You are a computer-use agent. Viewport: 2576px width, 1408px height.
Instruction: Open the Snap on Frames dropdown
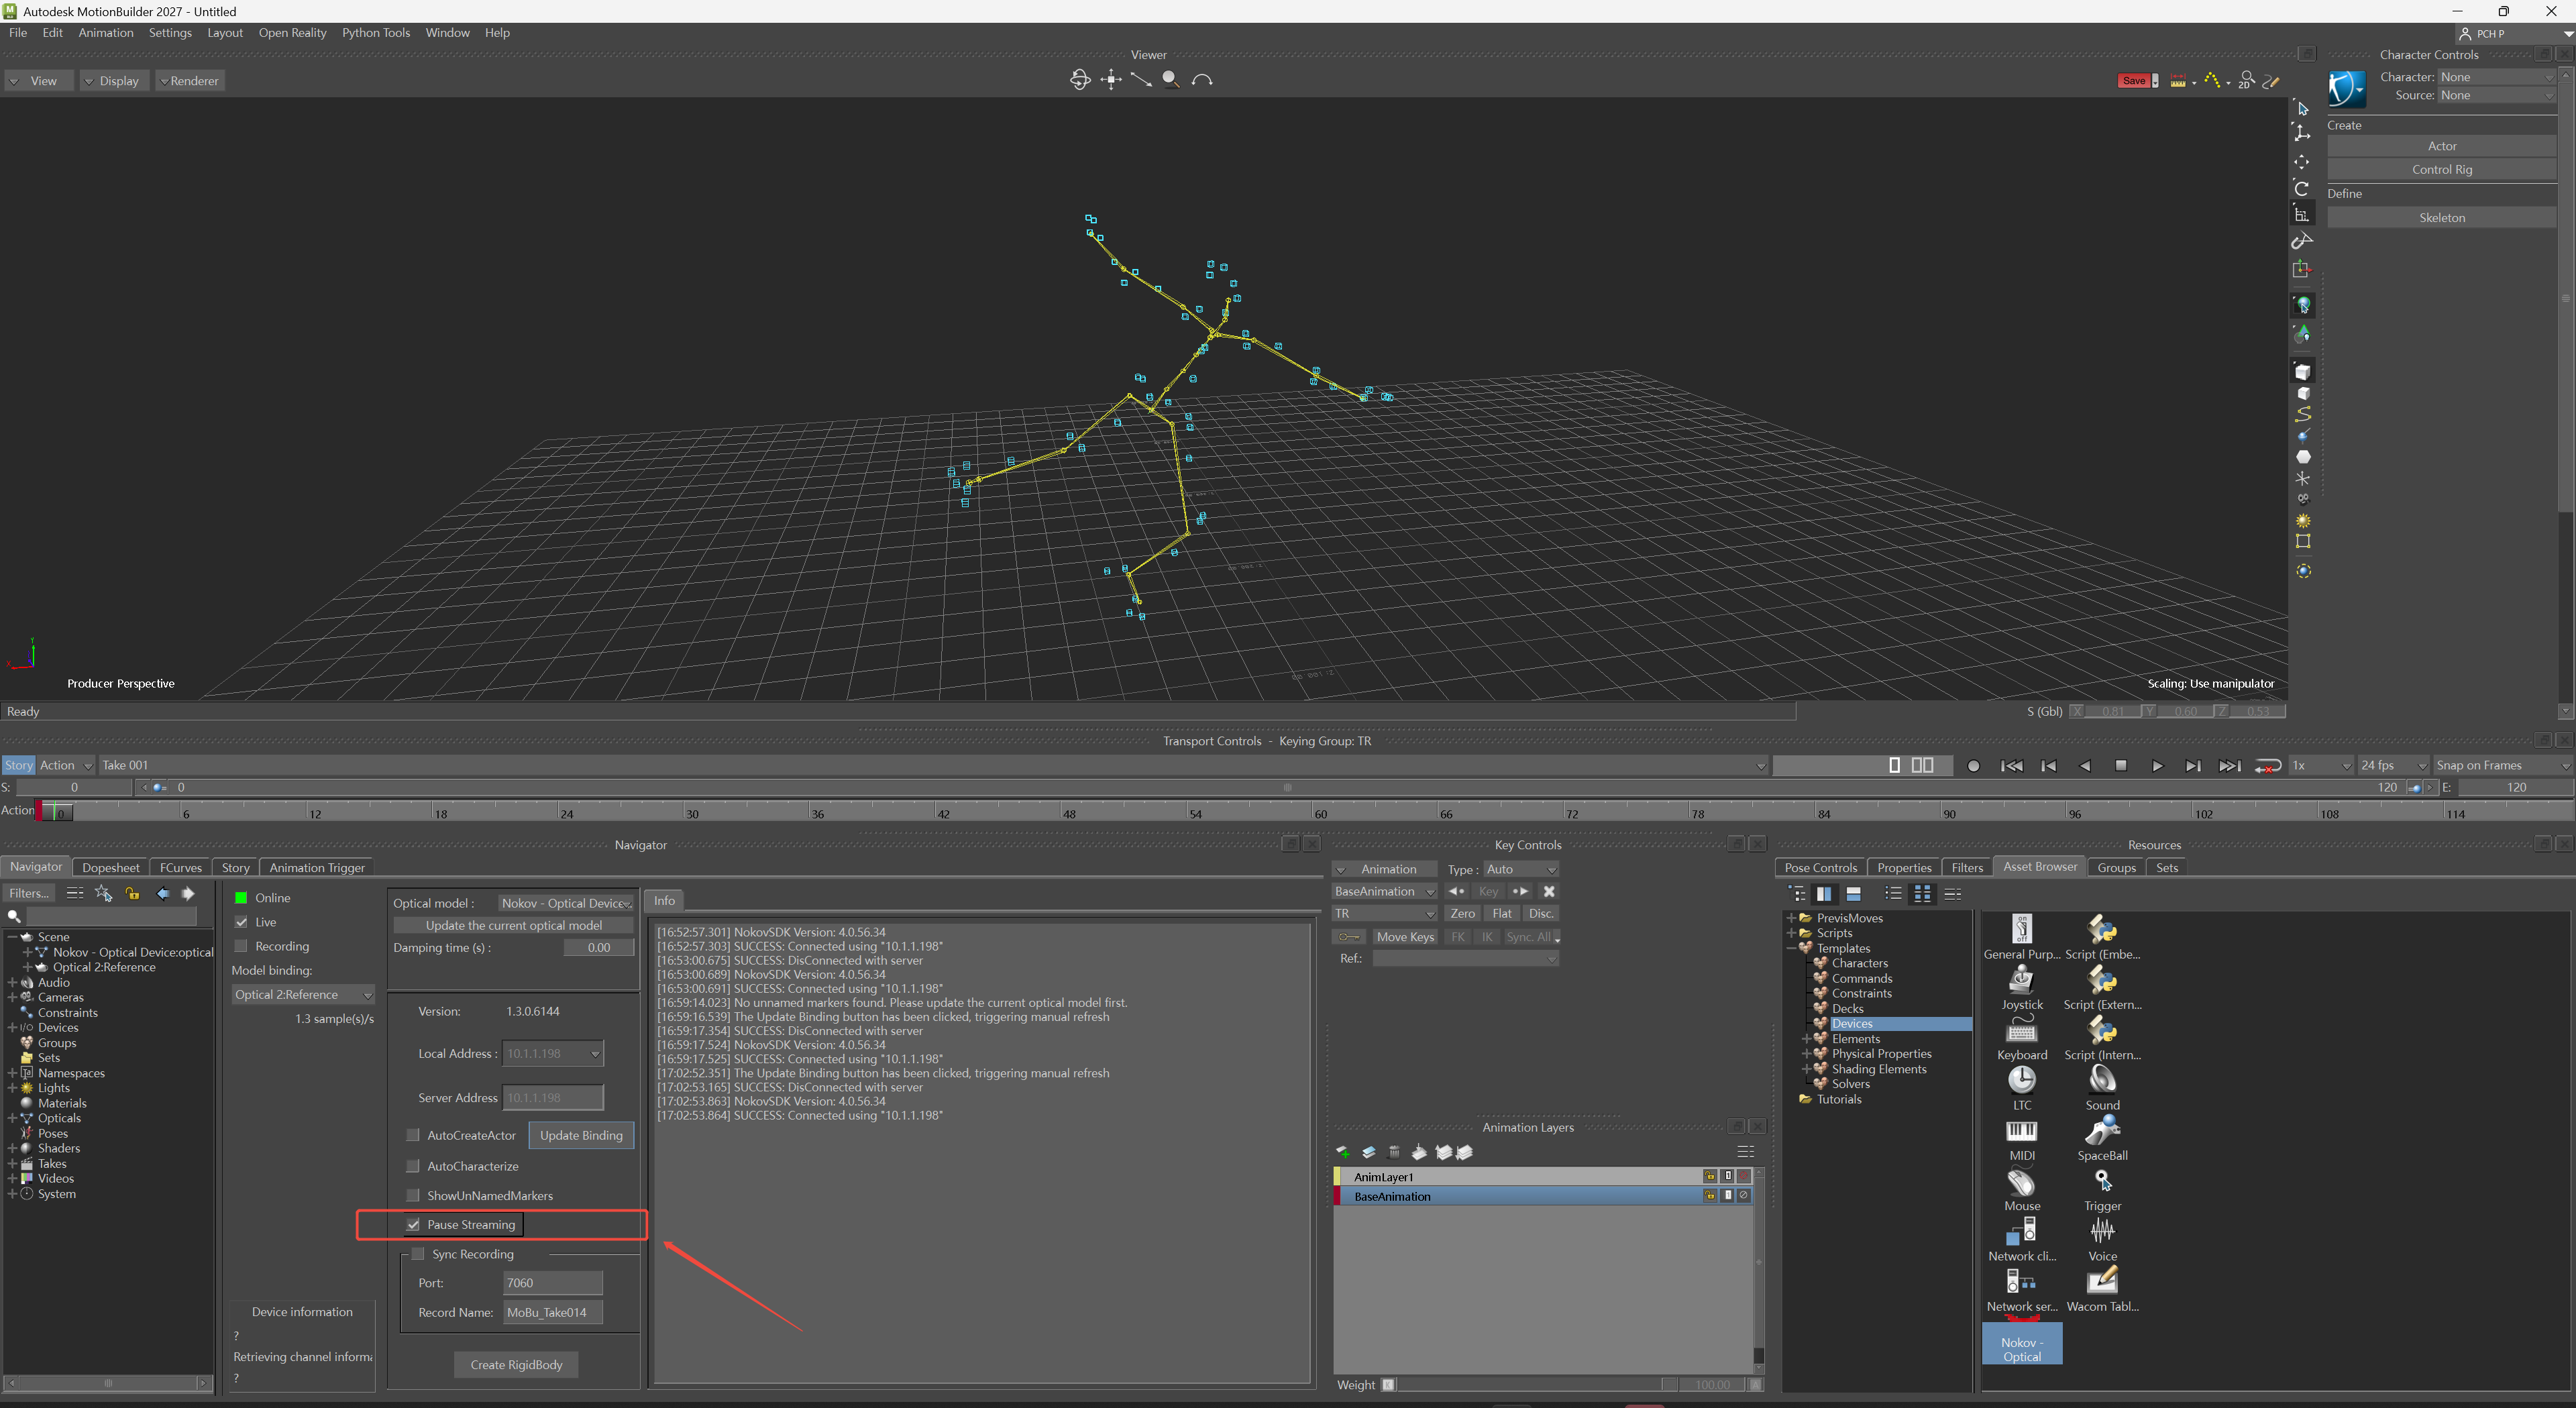tap(2503, 766)
